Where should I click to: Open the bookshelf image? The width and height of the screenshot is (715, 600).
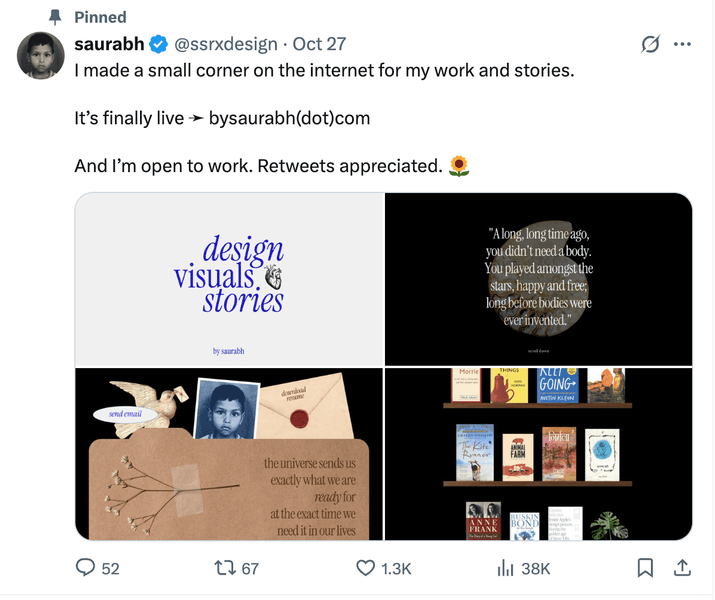coord(539,454)
